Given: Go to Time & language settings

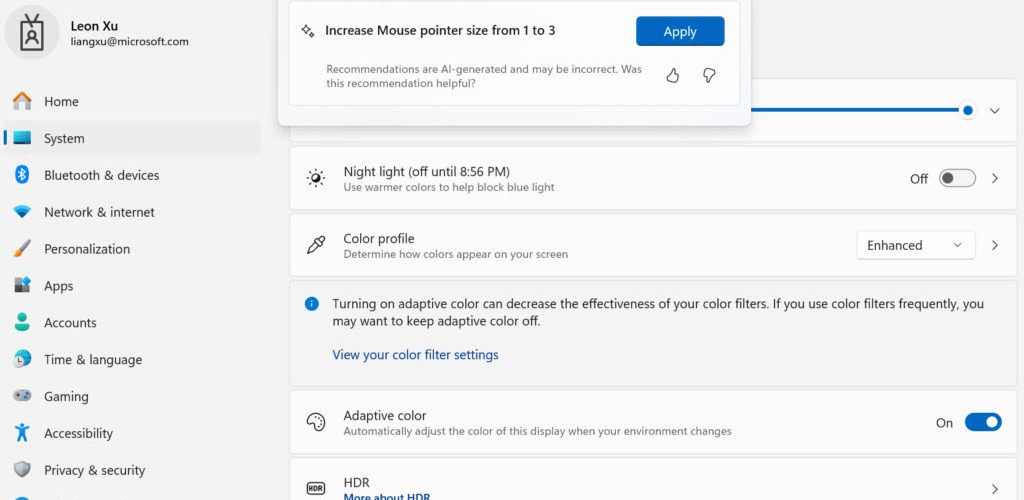Looking at the screenshot, I should [x=93, y=360].
